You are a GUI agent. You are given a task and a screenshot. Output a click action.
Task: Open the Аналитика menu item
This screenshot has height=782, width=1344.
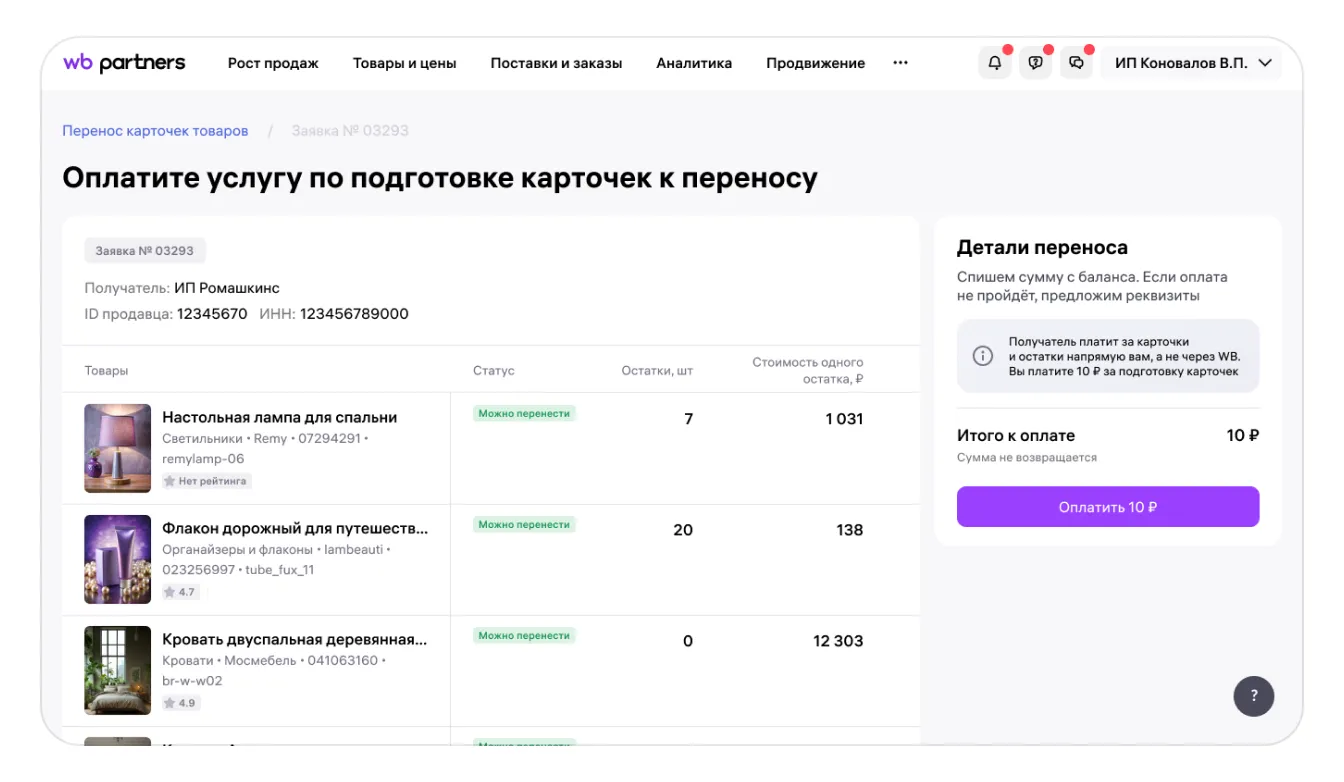coord(694,63)
